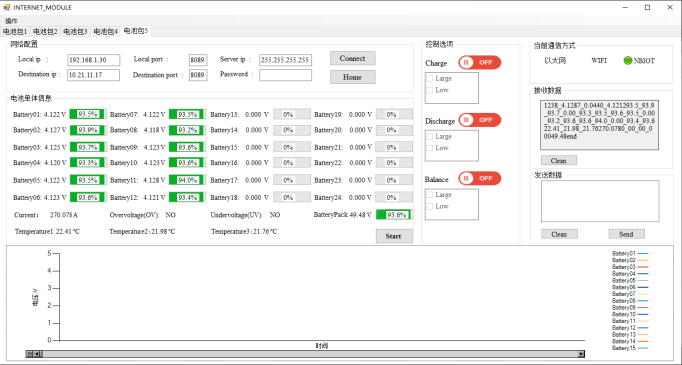The height and width of the screenshot is (365, 682).
Task: Click BatteryPack 93.6% progress bar
Action: click(x=394, y=214)
